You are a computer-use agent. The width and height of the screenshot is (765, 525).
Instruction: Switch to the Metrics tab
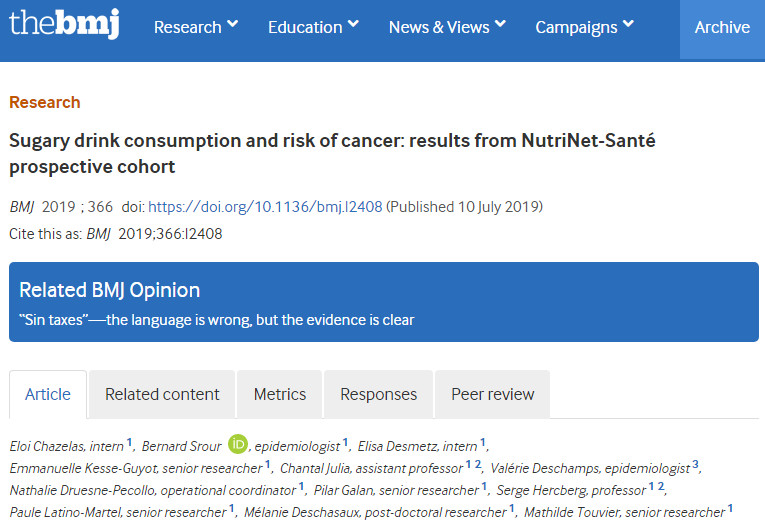point(280,394)
